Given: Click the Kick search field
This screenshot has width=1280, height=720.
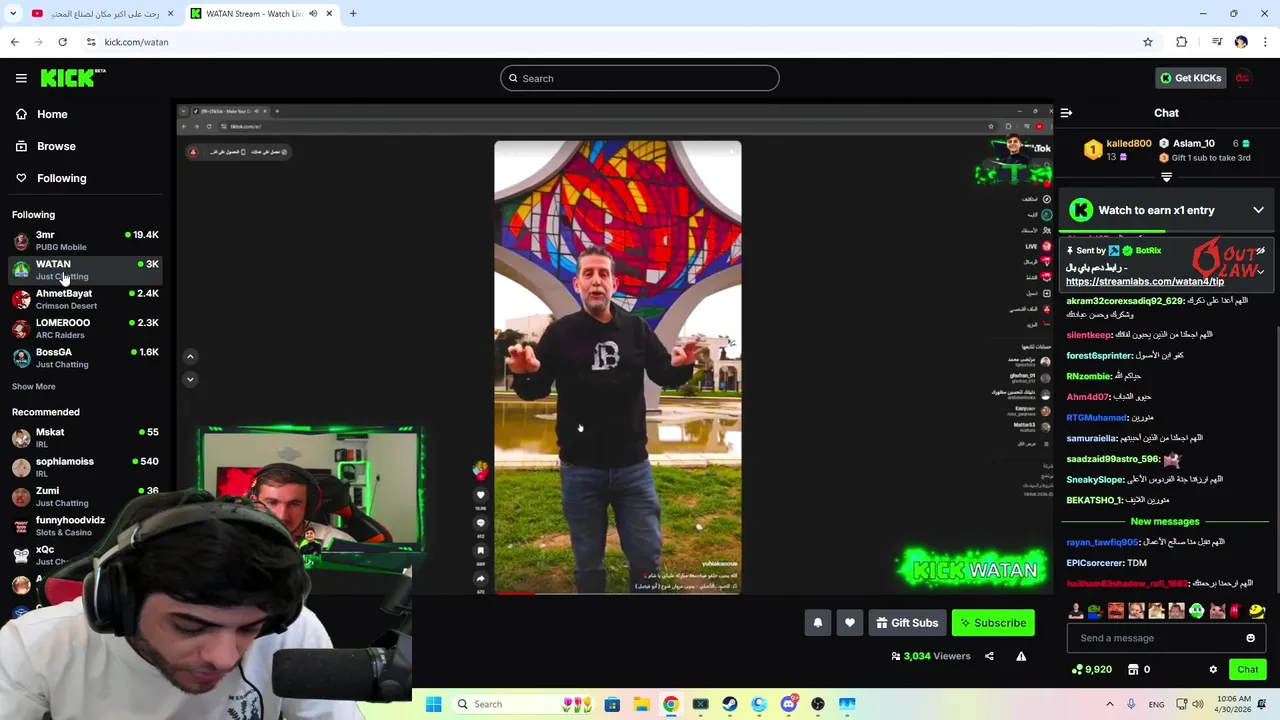Looking at the screenshot, I should click(x=640, y=78).
